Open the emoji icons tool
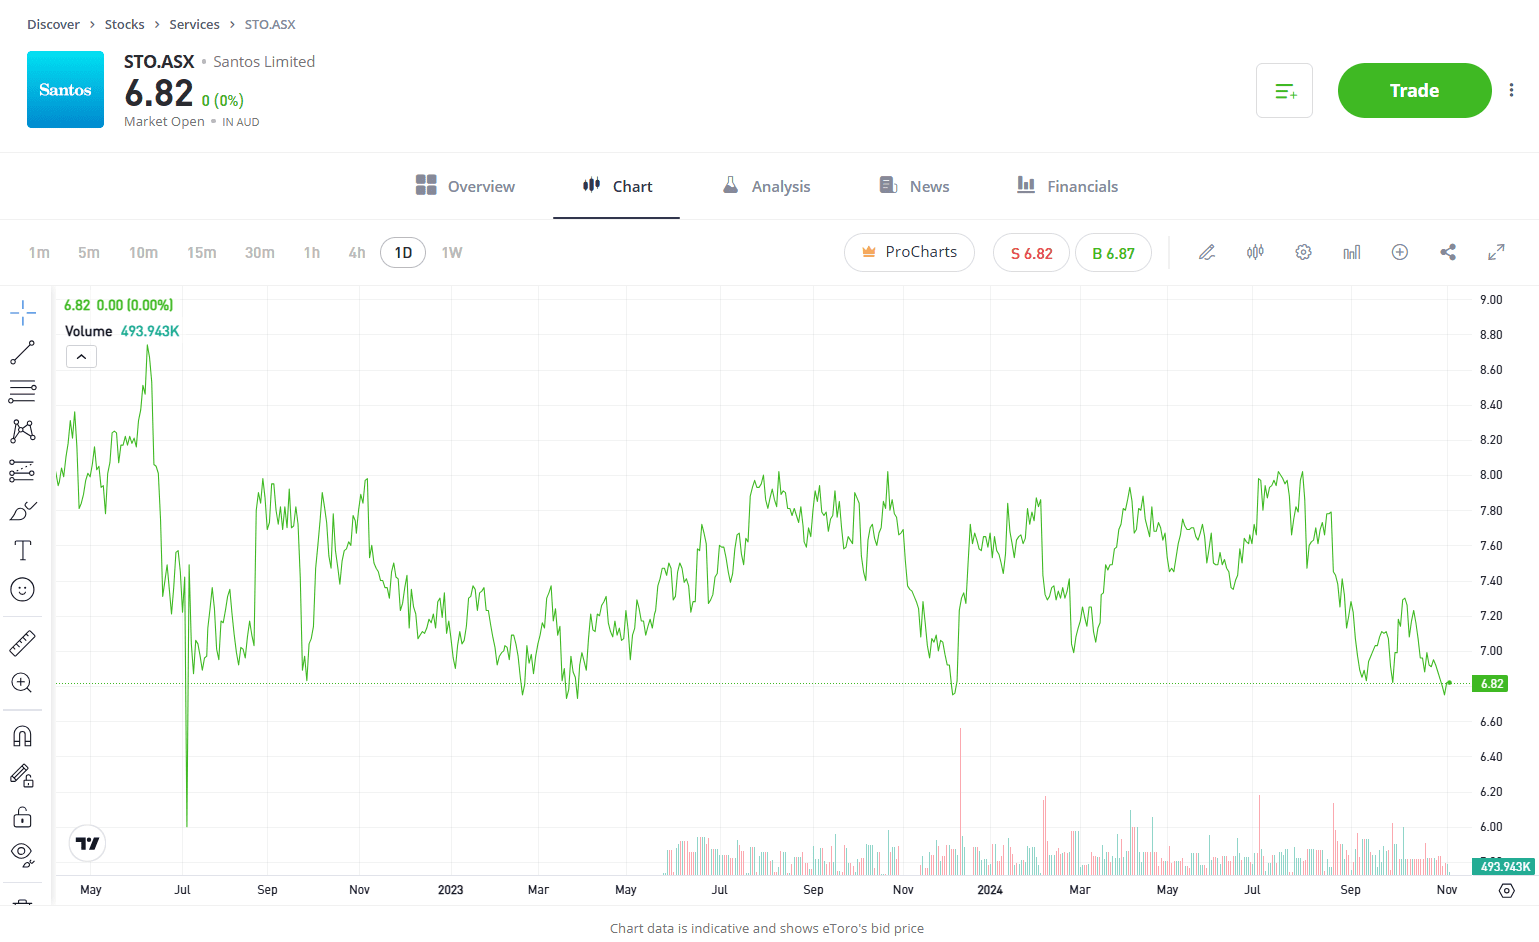The image size is (1539, 942). click(23, 590)
